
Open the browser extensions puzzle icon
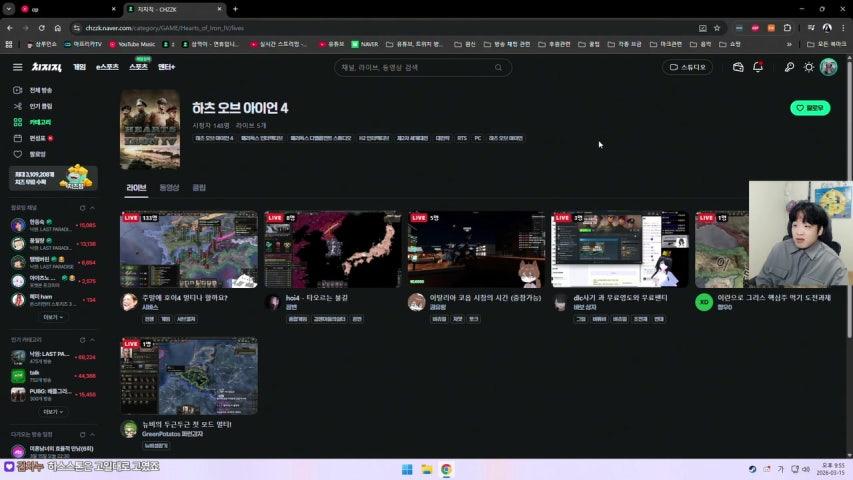click(x=787, y=28)
